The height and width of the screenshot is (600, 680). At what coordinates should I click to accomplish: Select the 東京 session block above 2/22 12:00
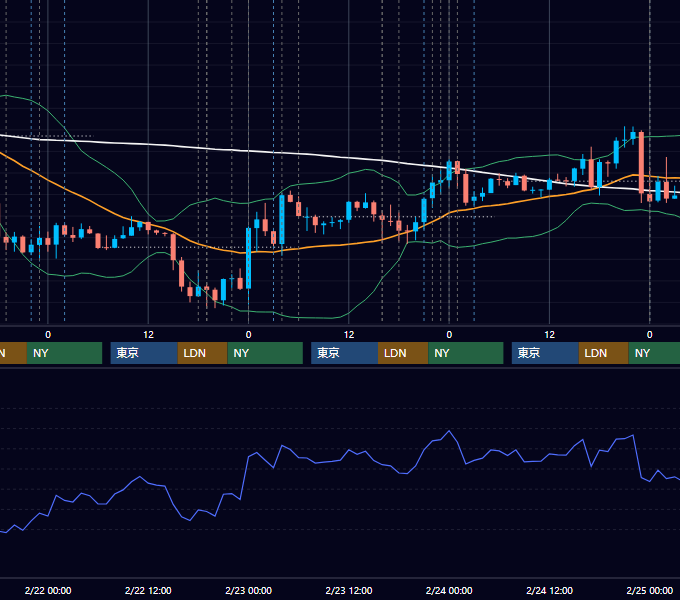(x=144, y=353)
